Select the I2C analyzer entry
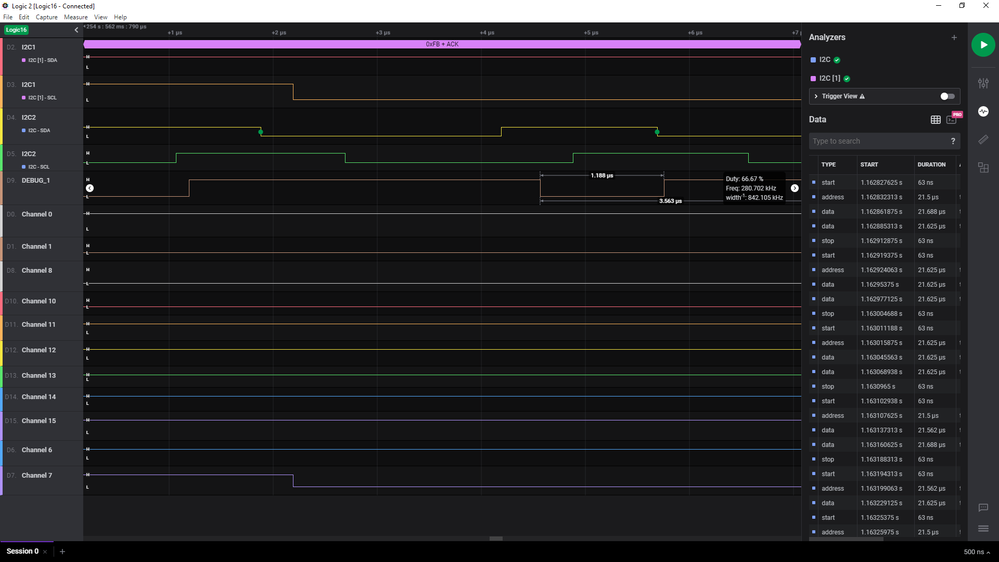 point(825,60)
